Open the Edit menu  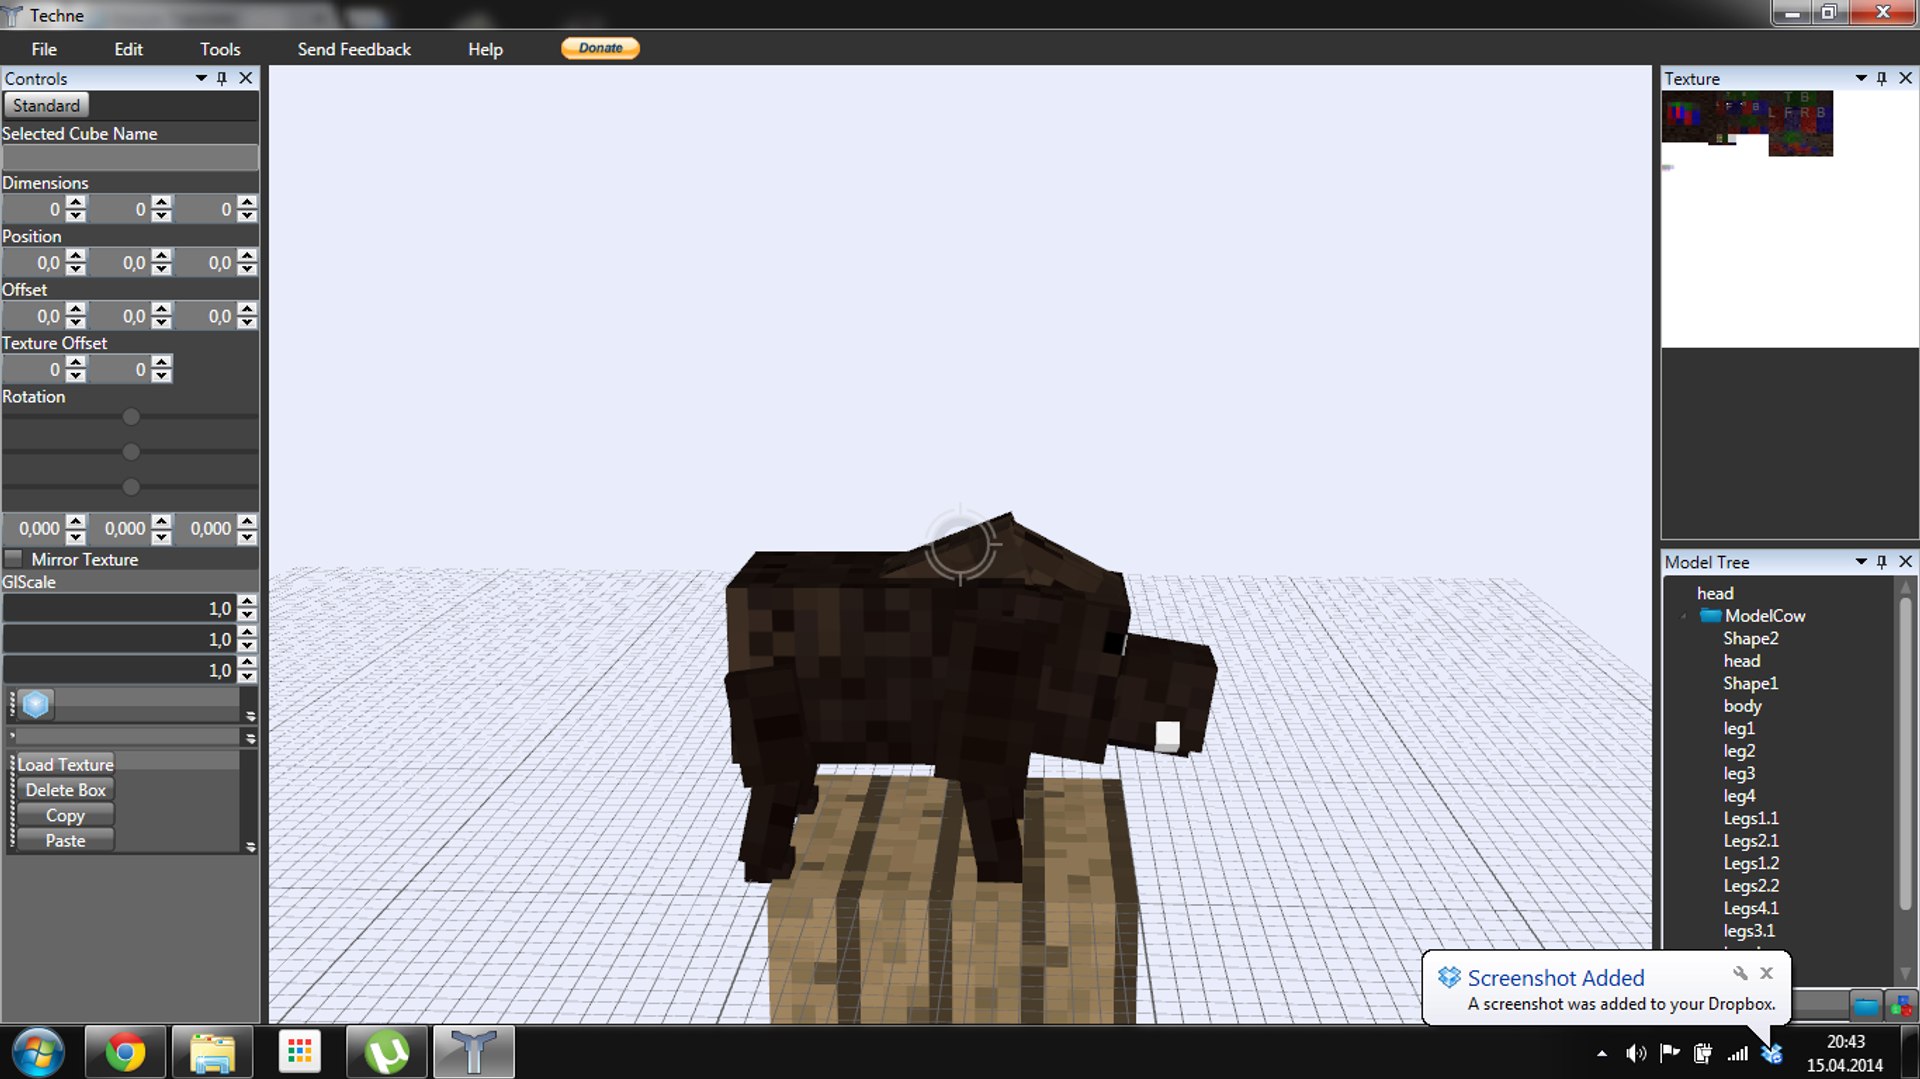pyautogui.click(x=128, y=49)
